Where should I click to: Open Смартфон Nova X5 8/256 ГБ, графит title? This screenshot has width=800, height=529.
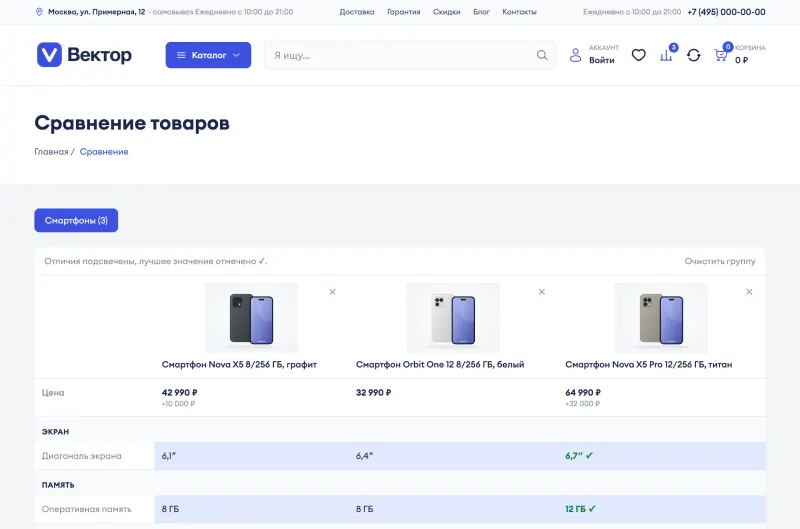coord(239,364)
